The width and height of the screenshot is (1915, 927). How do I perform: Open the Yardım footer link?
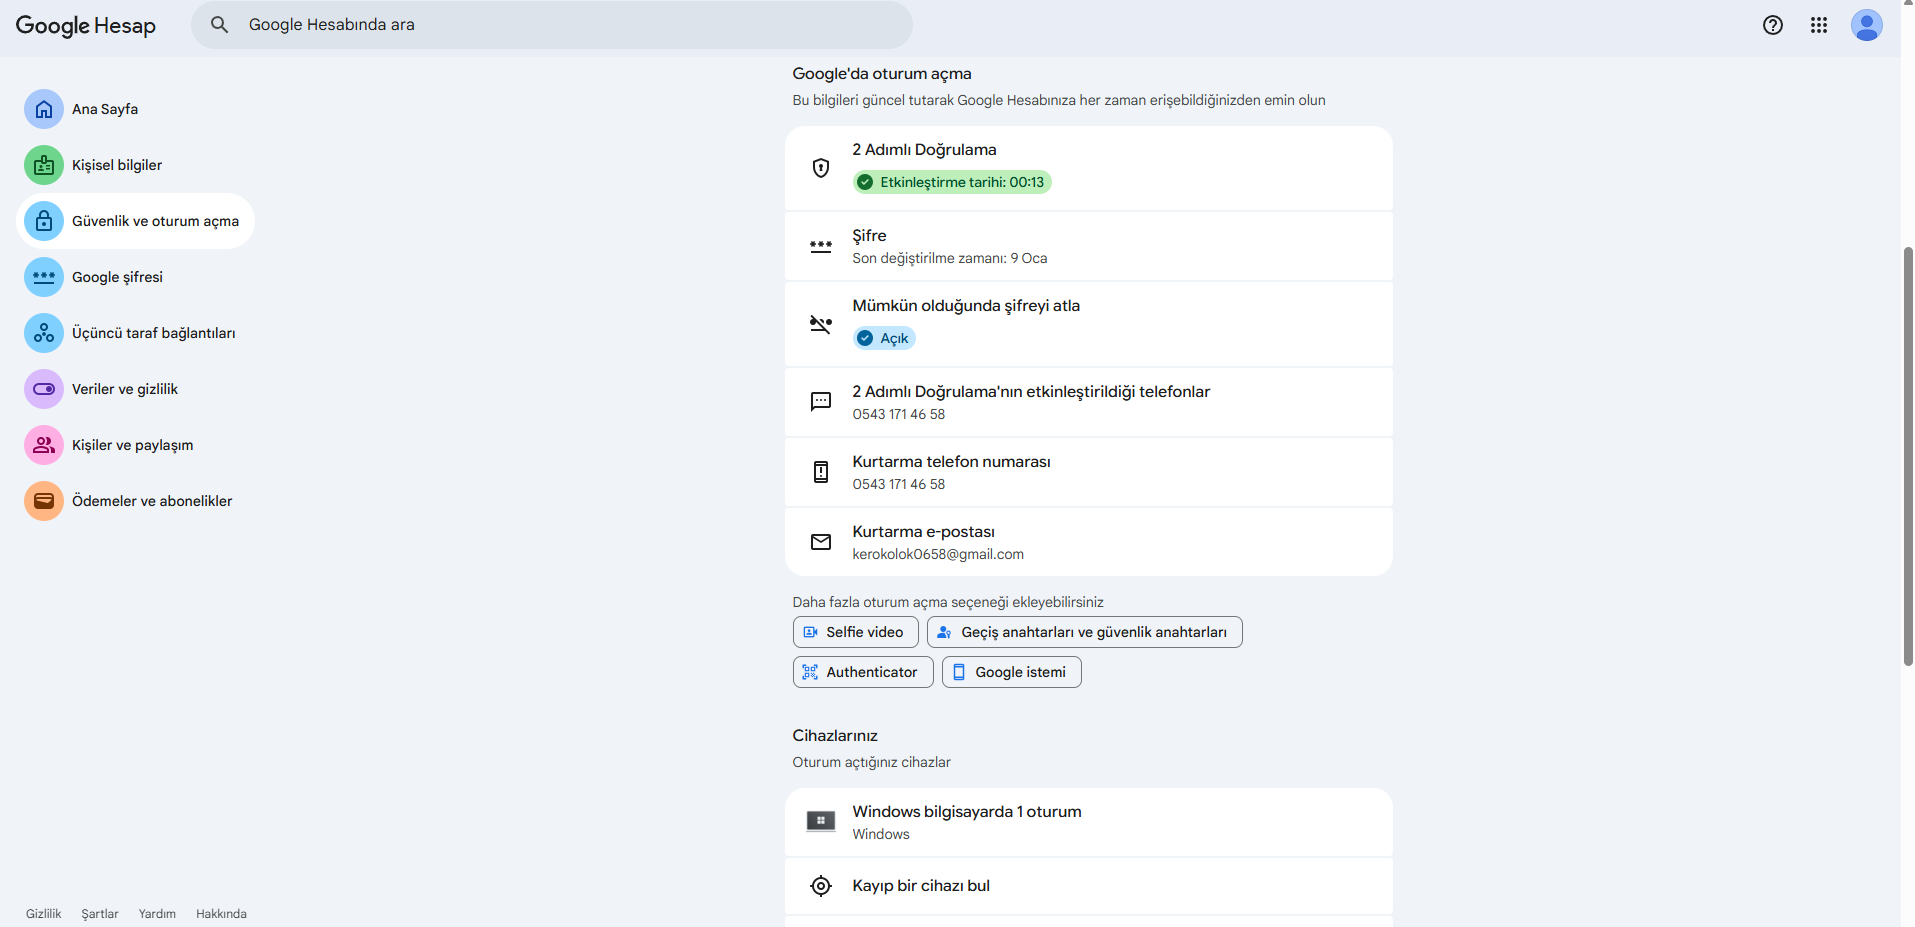pos(157,914)
